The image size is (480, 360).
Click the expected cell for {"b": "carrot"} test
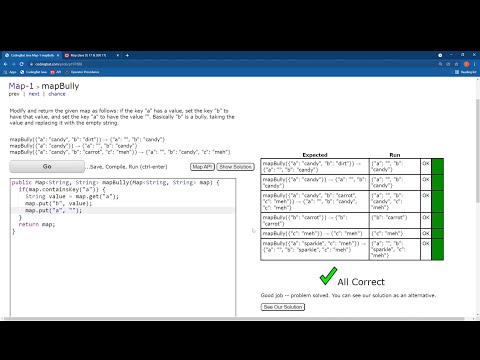click(315, 221)
